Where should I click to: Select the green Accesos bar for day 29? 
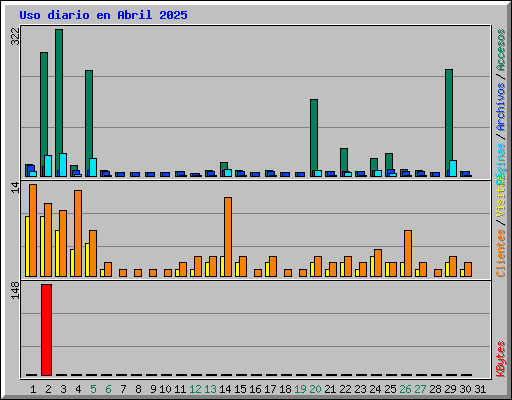(449, 123)
